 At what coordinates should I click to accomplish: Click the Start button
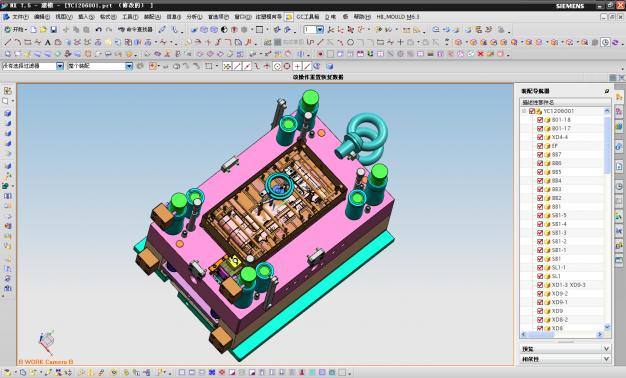tap(15, 30)
